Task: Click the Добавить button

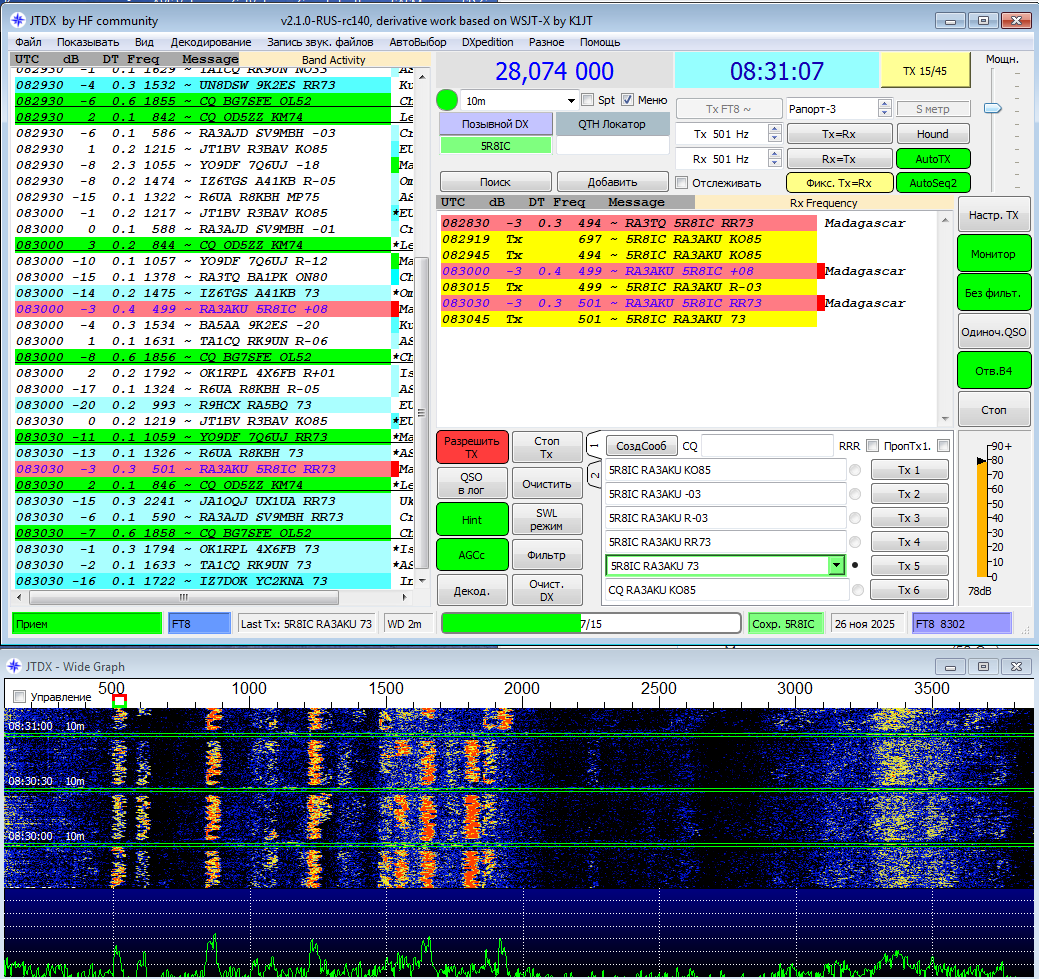Action: pos(612,182)
